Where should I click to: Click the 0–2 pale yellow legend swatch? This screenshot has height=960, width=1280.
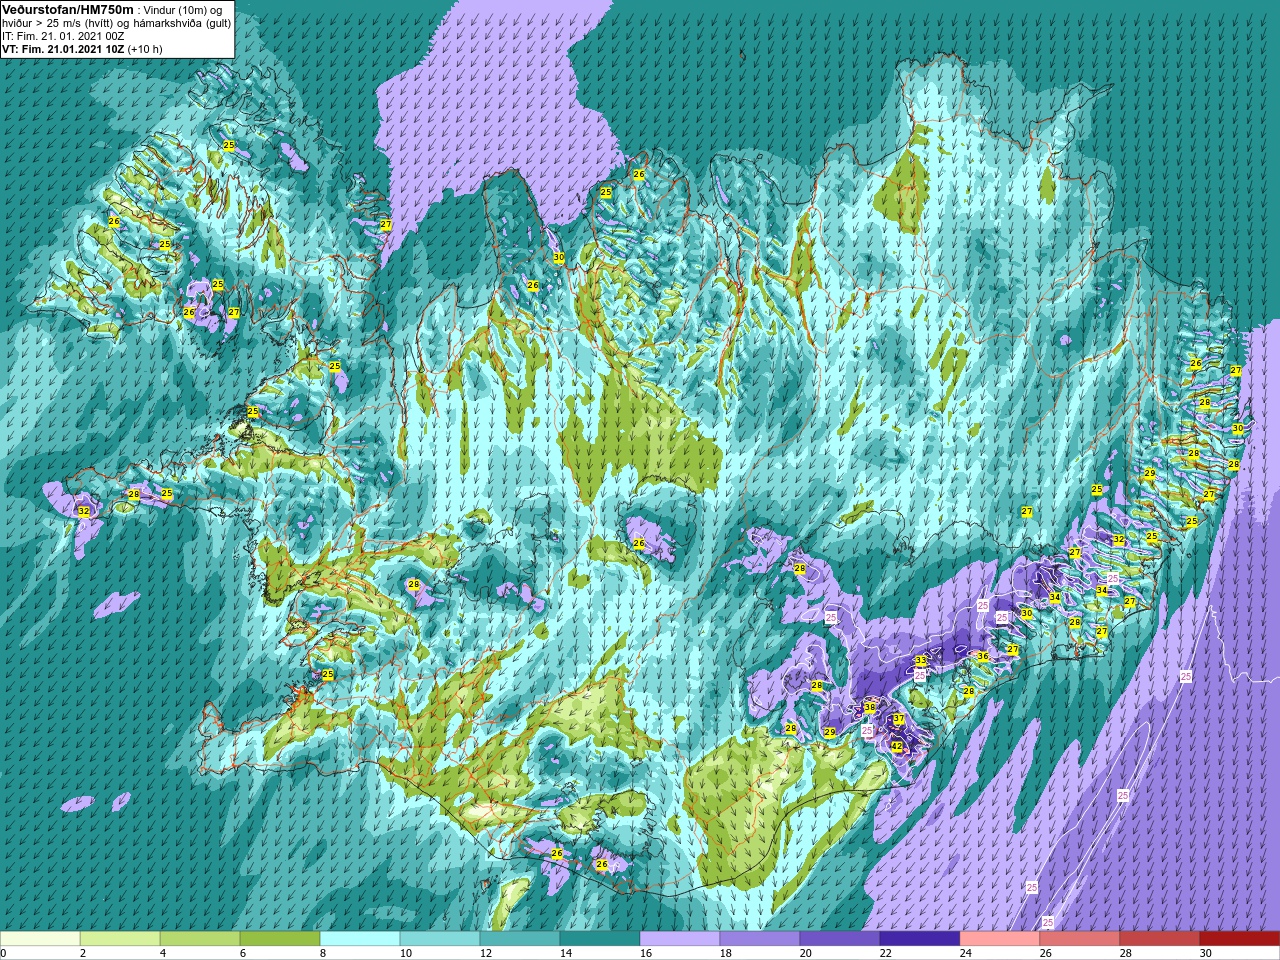coord(40,939)
